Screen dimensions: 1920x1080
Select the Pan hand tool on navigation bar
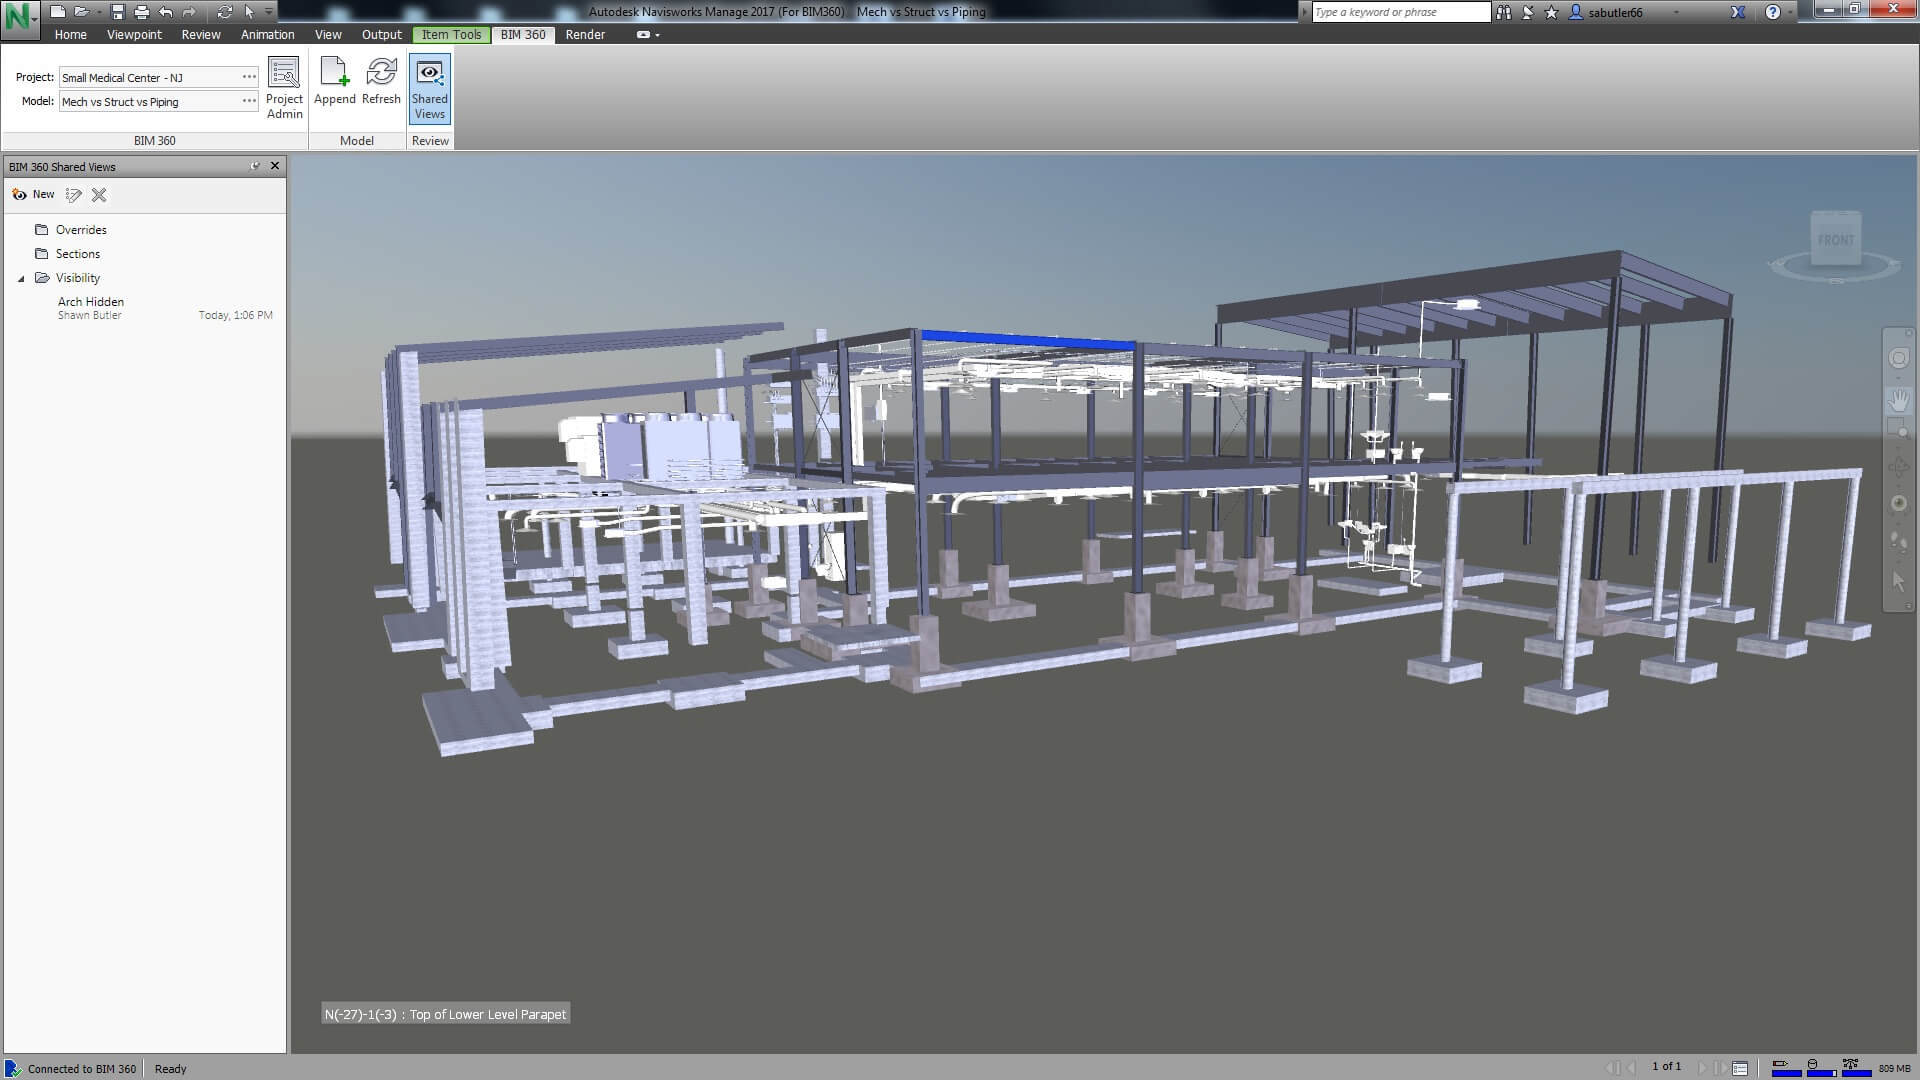pos(1898,401)
